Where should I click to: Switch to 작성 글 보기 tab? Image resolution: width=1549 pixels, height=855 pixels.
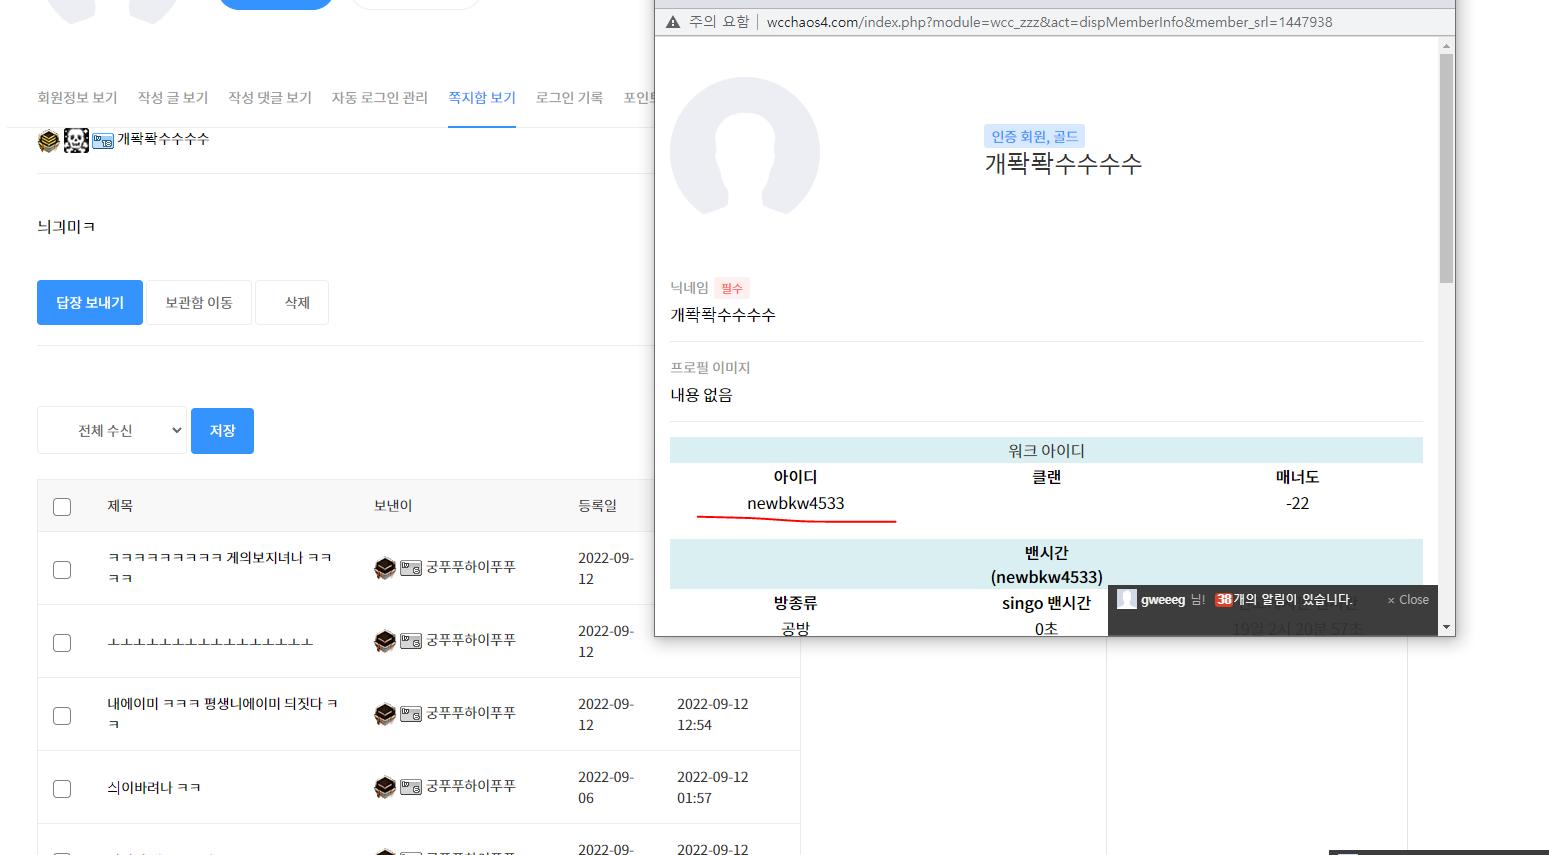tap(173, 98)
